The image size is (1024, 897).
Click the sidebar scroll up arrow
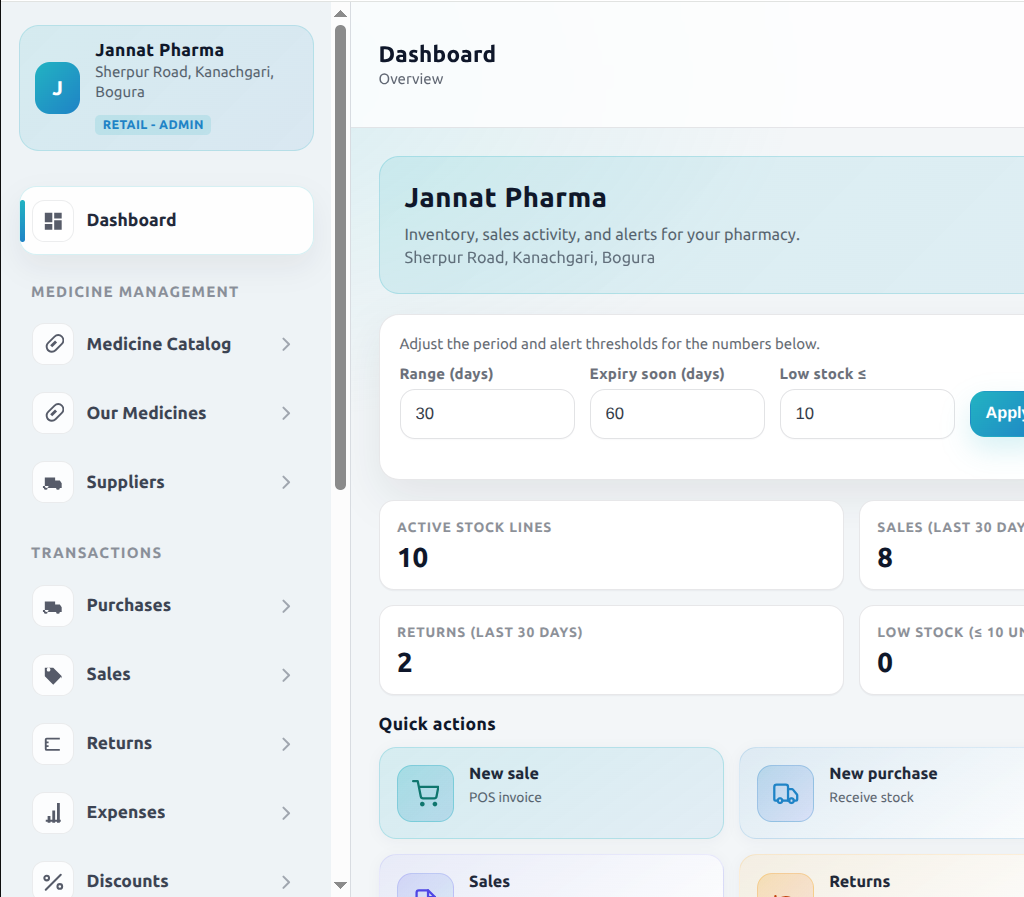tap(340, 13)
